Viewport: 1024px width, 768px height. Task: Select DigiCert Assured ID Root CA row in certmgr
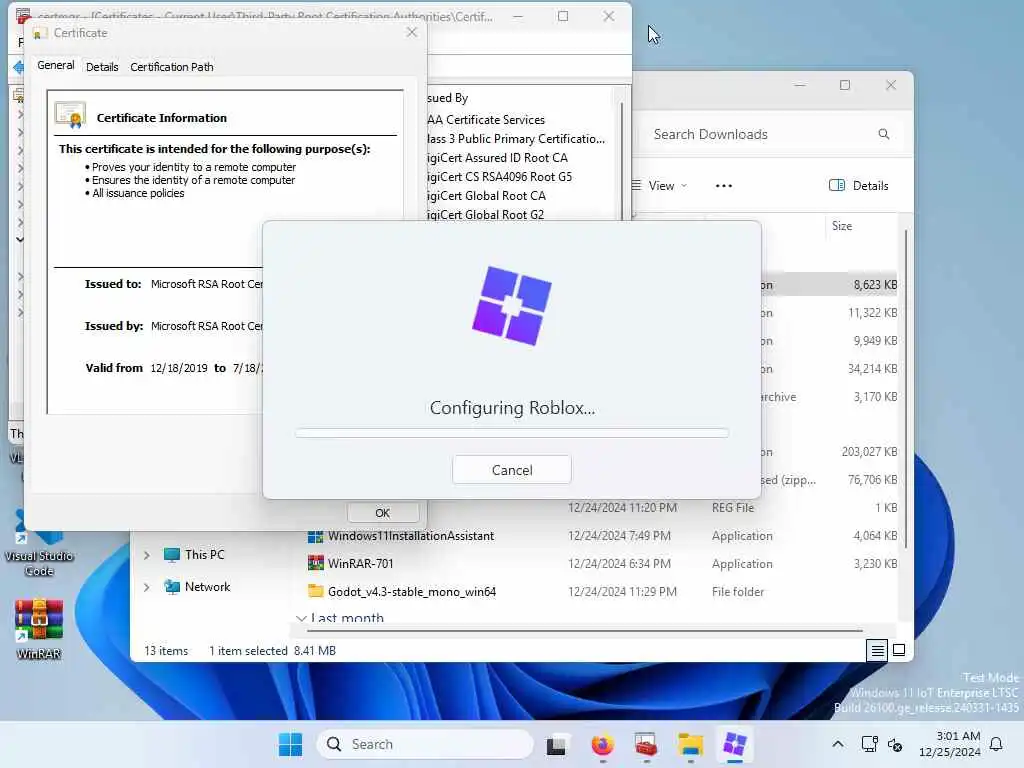click(497, 157)
